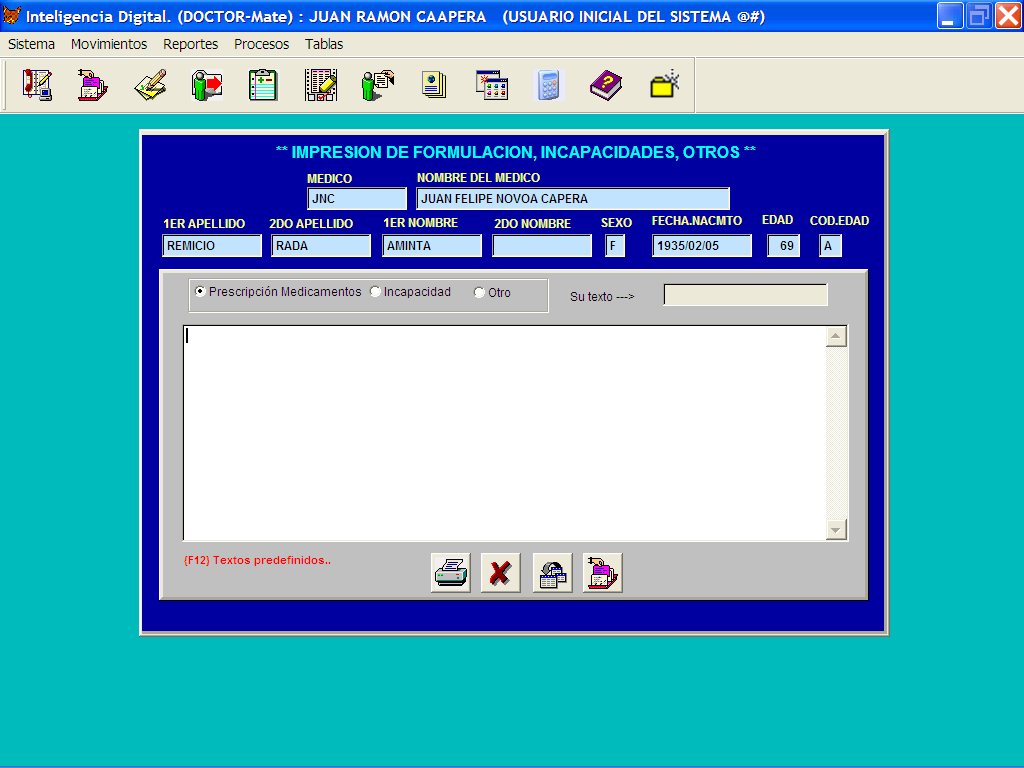This screenshot has height=768, width=1024.
Task: Open the Tablas menu
Action: [324, 44]
